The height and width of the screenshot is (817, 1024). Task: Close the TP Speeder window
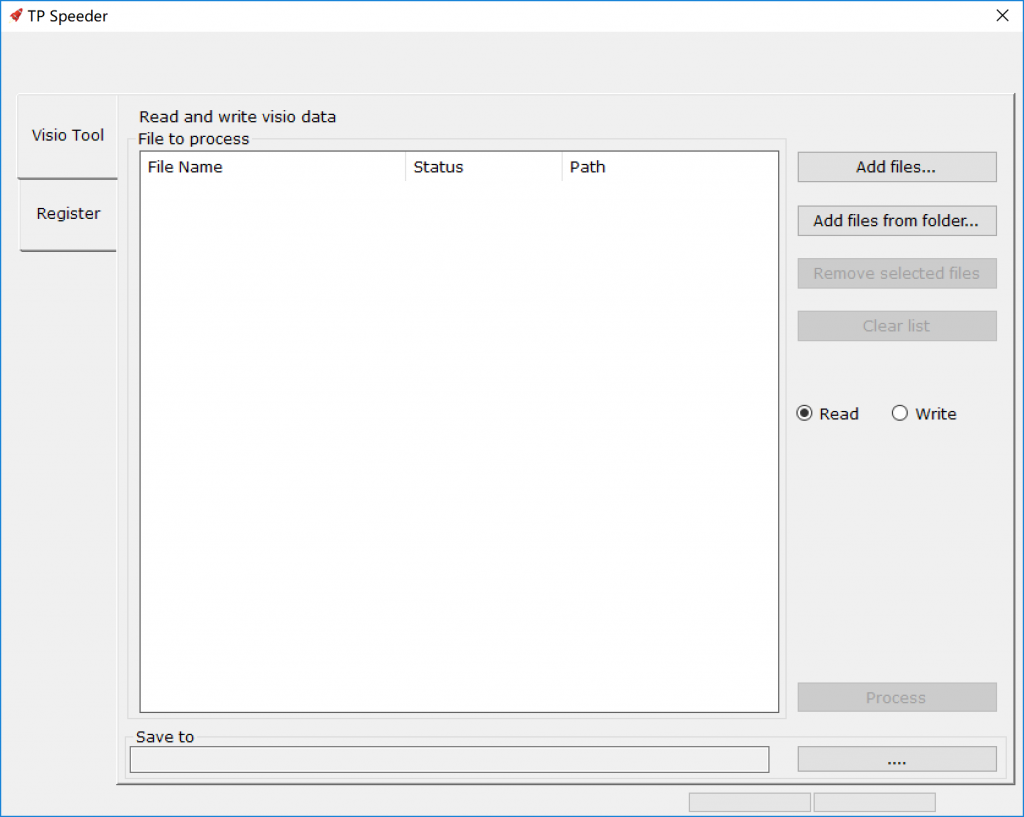click(x=1002, y=15)
